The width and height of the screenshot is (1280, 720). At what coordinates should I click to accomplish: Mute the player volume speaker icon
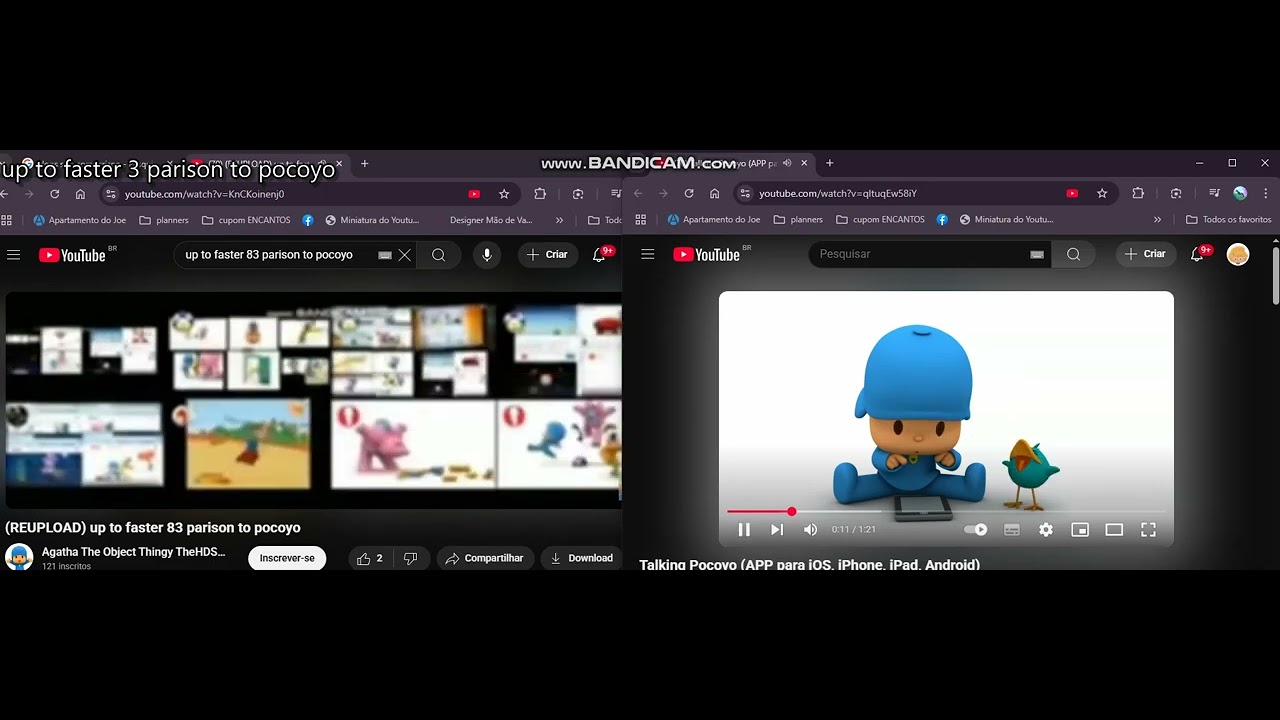811,530
